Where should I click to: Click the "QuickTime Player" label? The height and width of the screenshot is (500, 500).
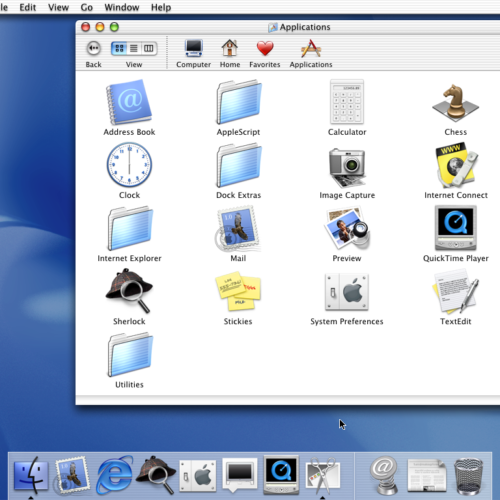(456, 258)
